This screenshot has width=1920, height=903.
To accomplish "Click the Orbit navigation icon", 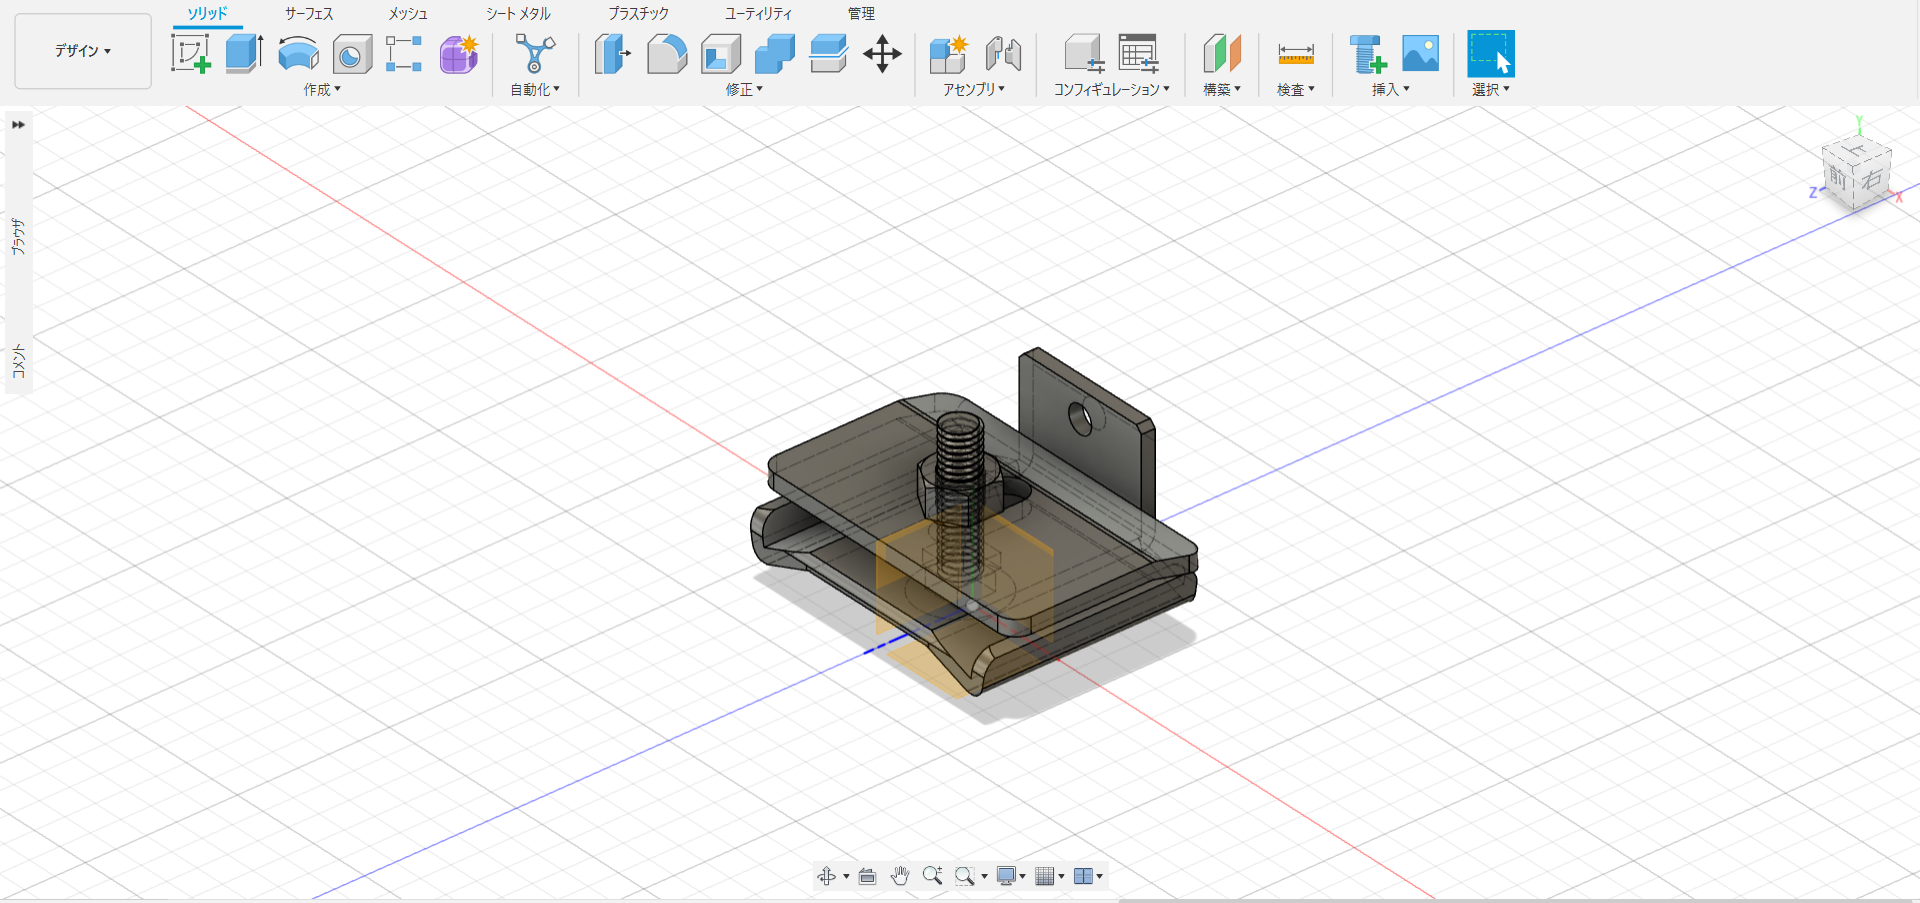I will [x=826, y=876].
